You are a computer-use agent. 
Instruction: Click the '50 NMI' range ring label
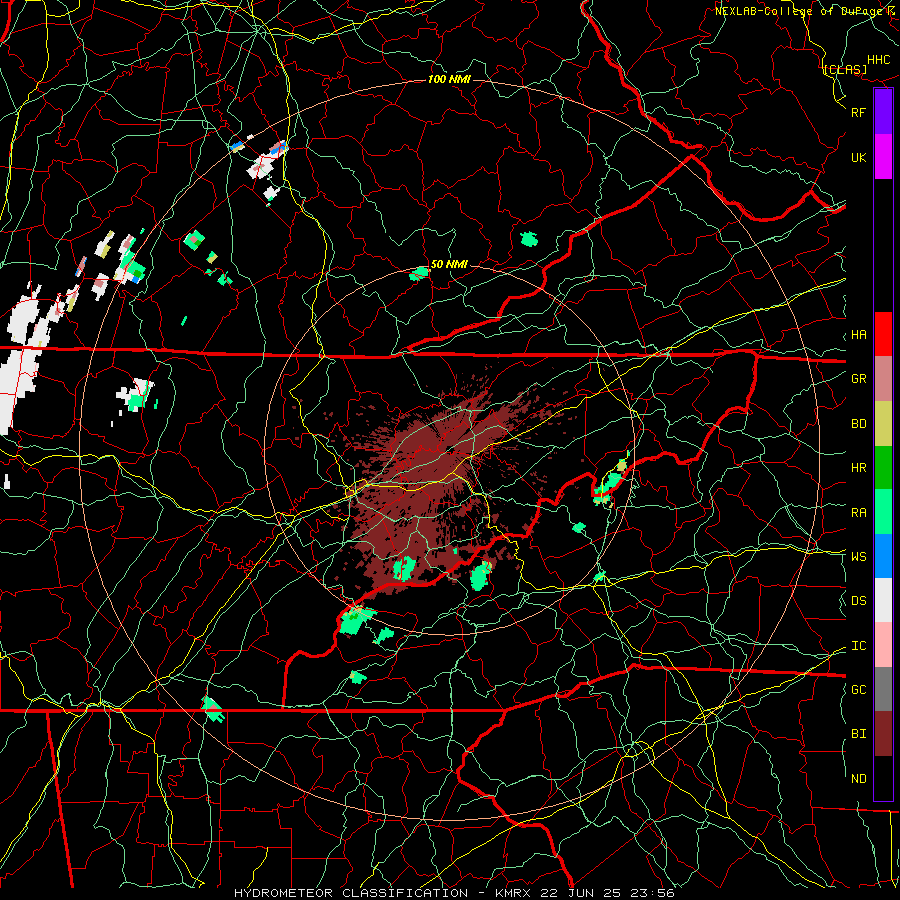[x=449, y=264]
